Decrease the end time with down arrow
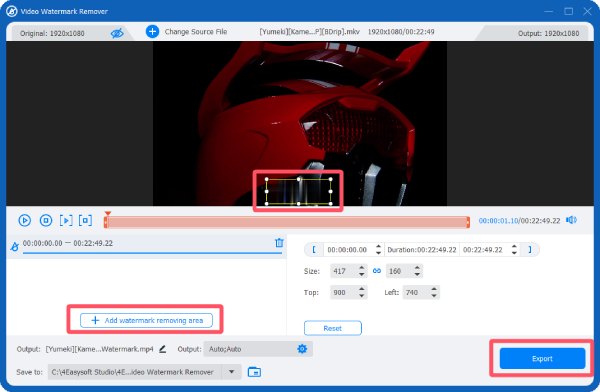This screenshot has height=392, width=600. 514,253
